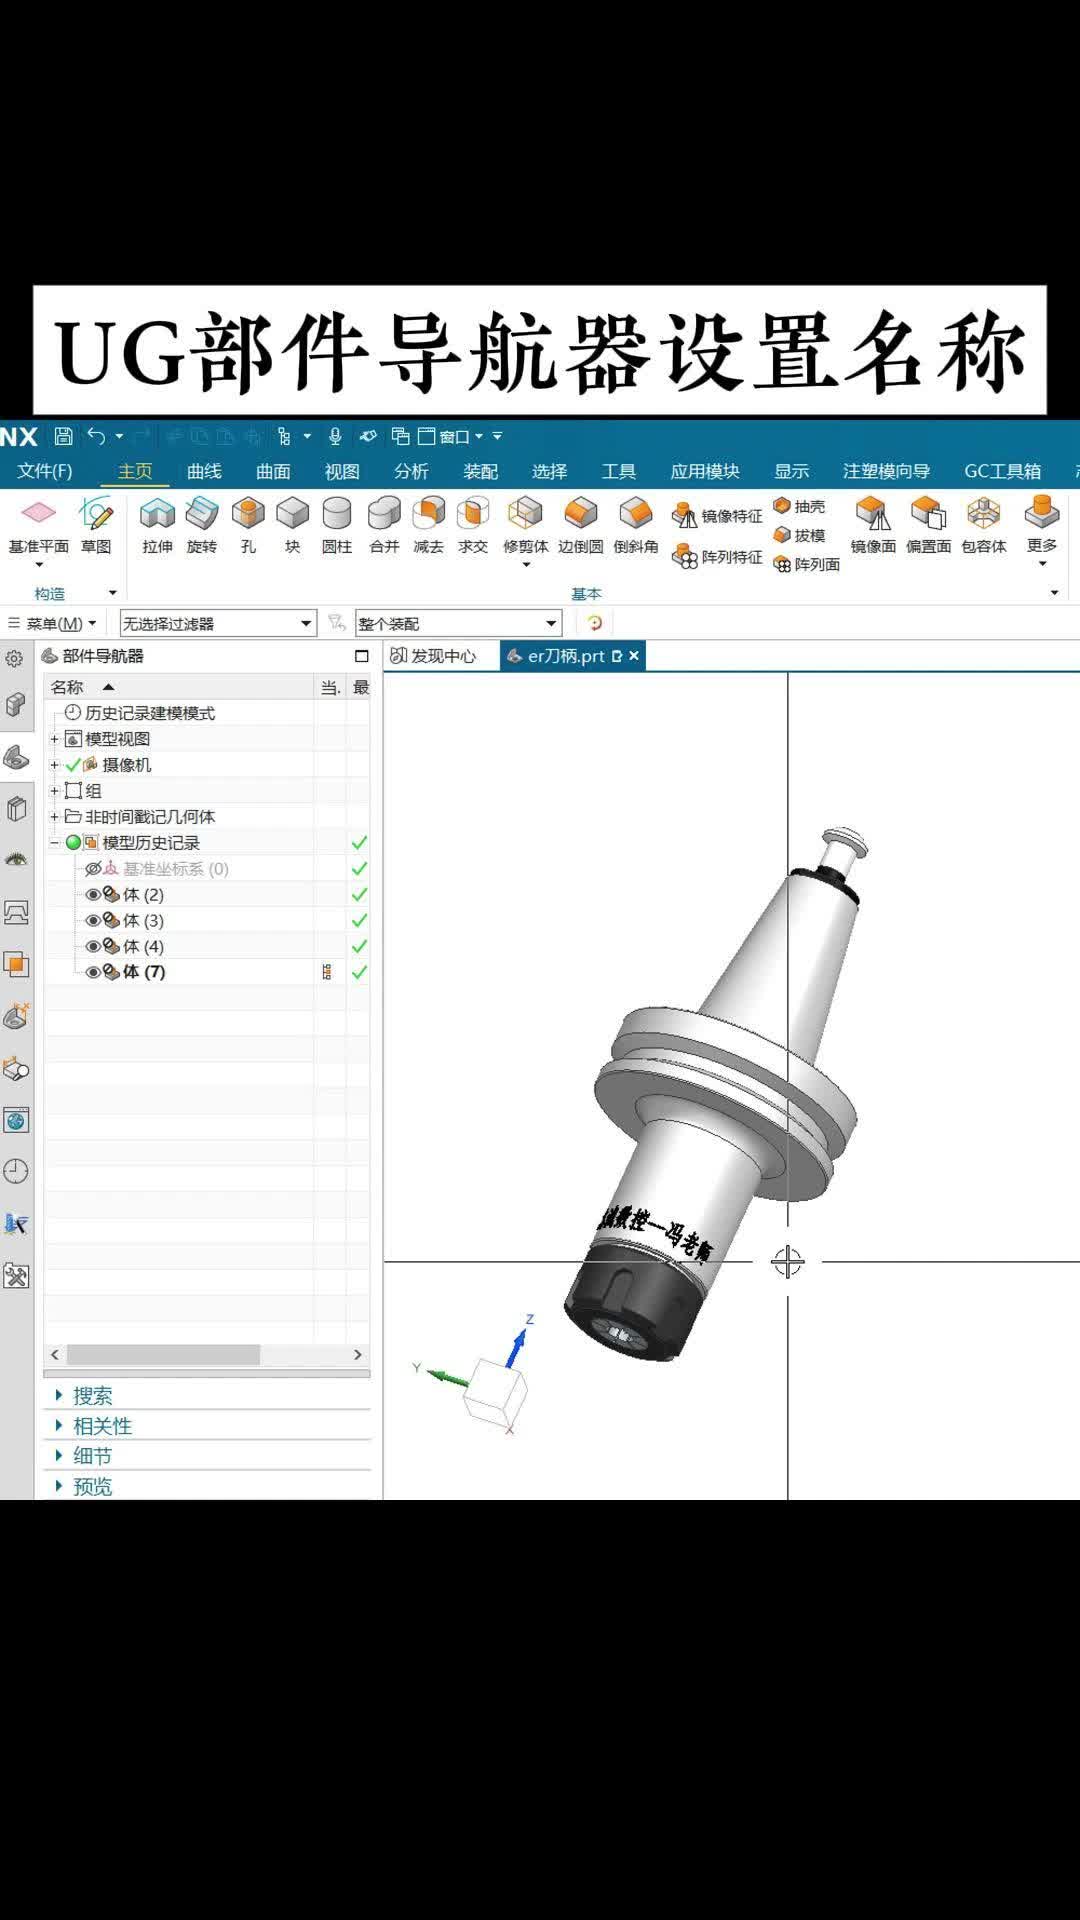This screenshot has height=1920, width=1080.
Task: Select the 孔 (Hole) tool
Action: click(248, 524)
